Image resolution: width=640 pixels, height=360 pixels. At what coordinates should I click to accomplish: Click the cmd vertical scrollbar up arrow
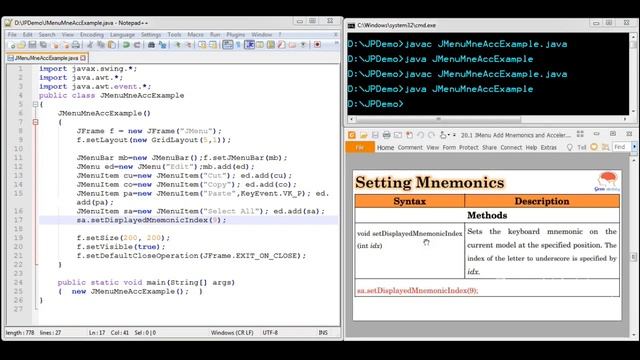click(x=633, y=37)
